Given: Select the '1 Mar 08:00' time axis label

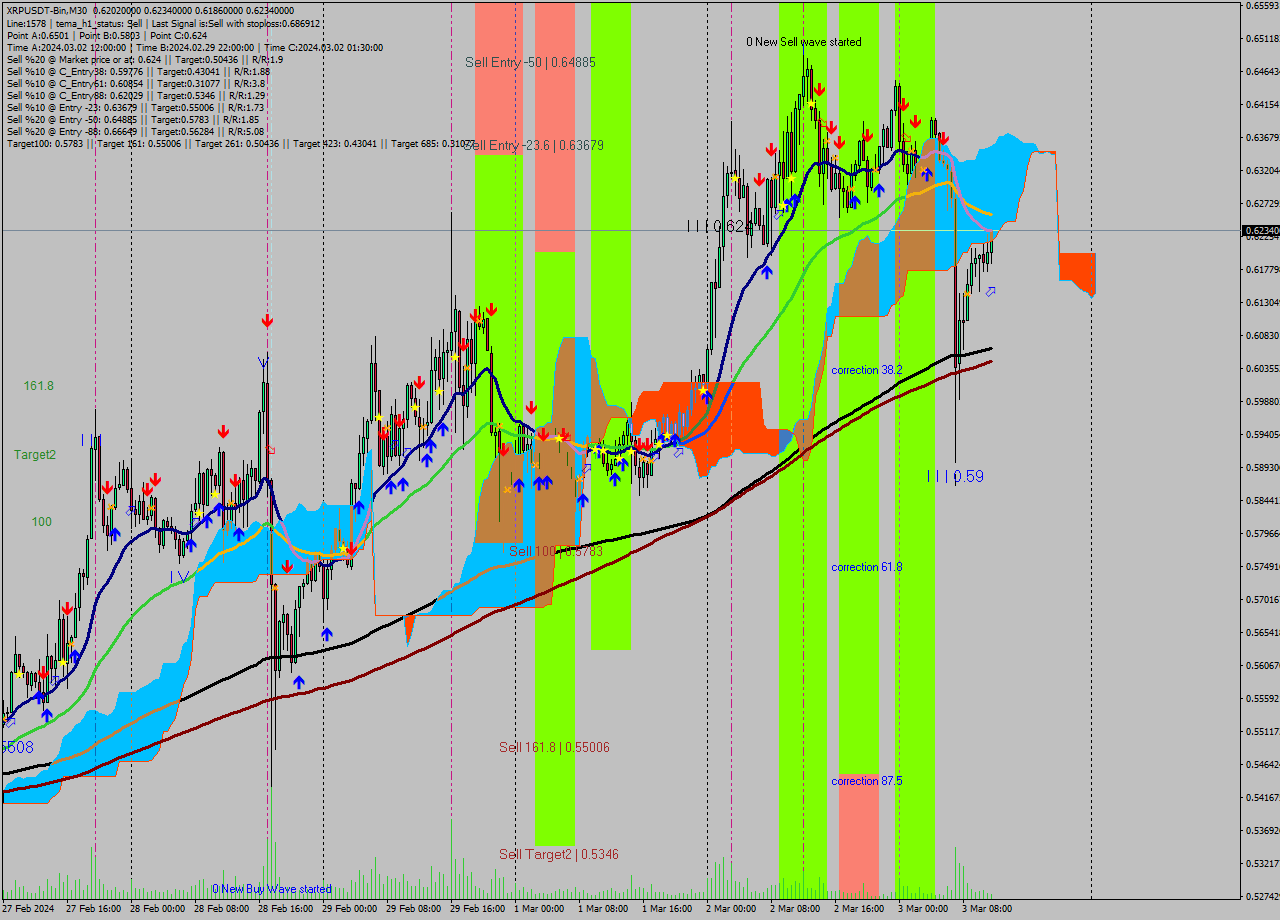Looking at the screenshot, I should pyautogui.click(x=603, y=909).
